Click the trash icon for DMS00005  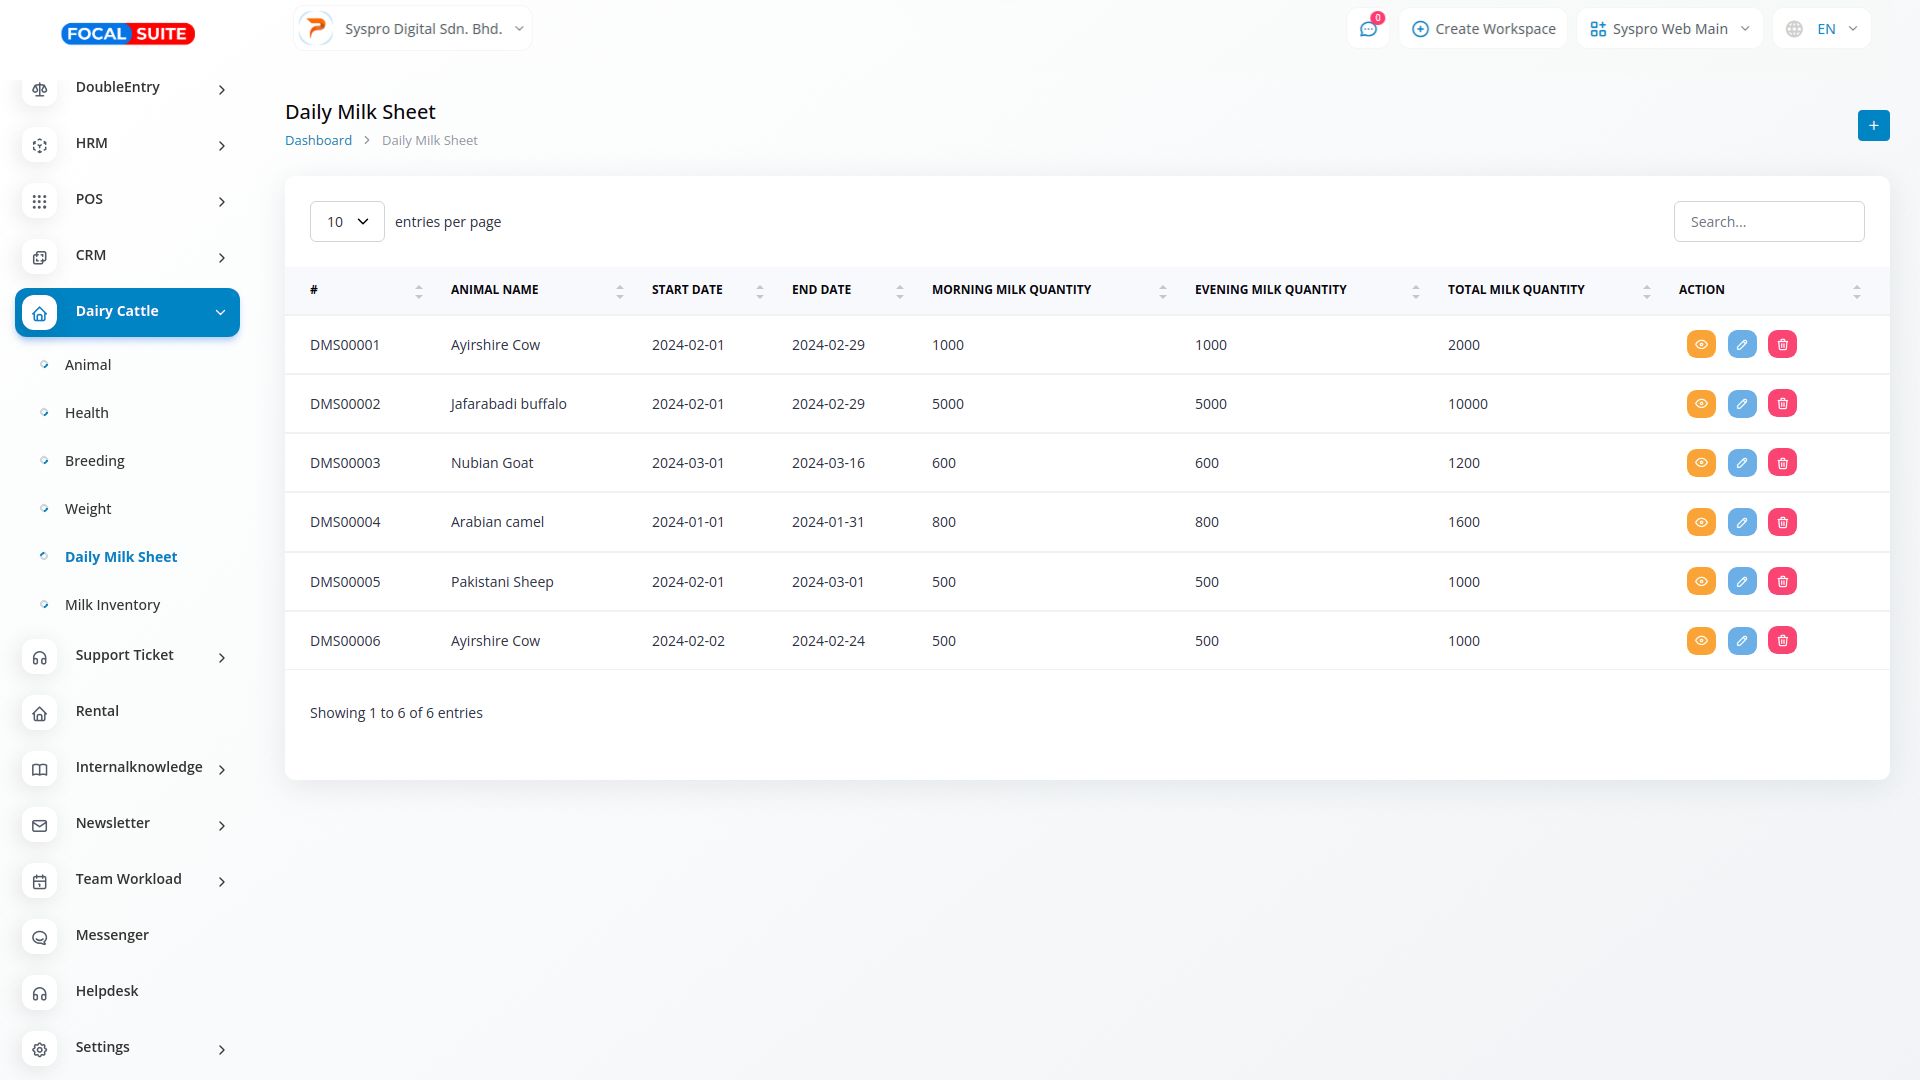(1782, 582)
